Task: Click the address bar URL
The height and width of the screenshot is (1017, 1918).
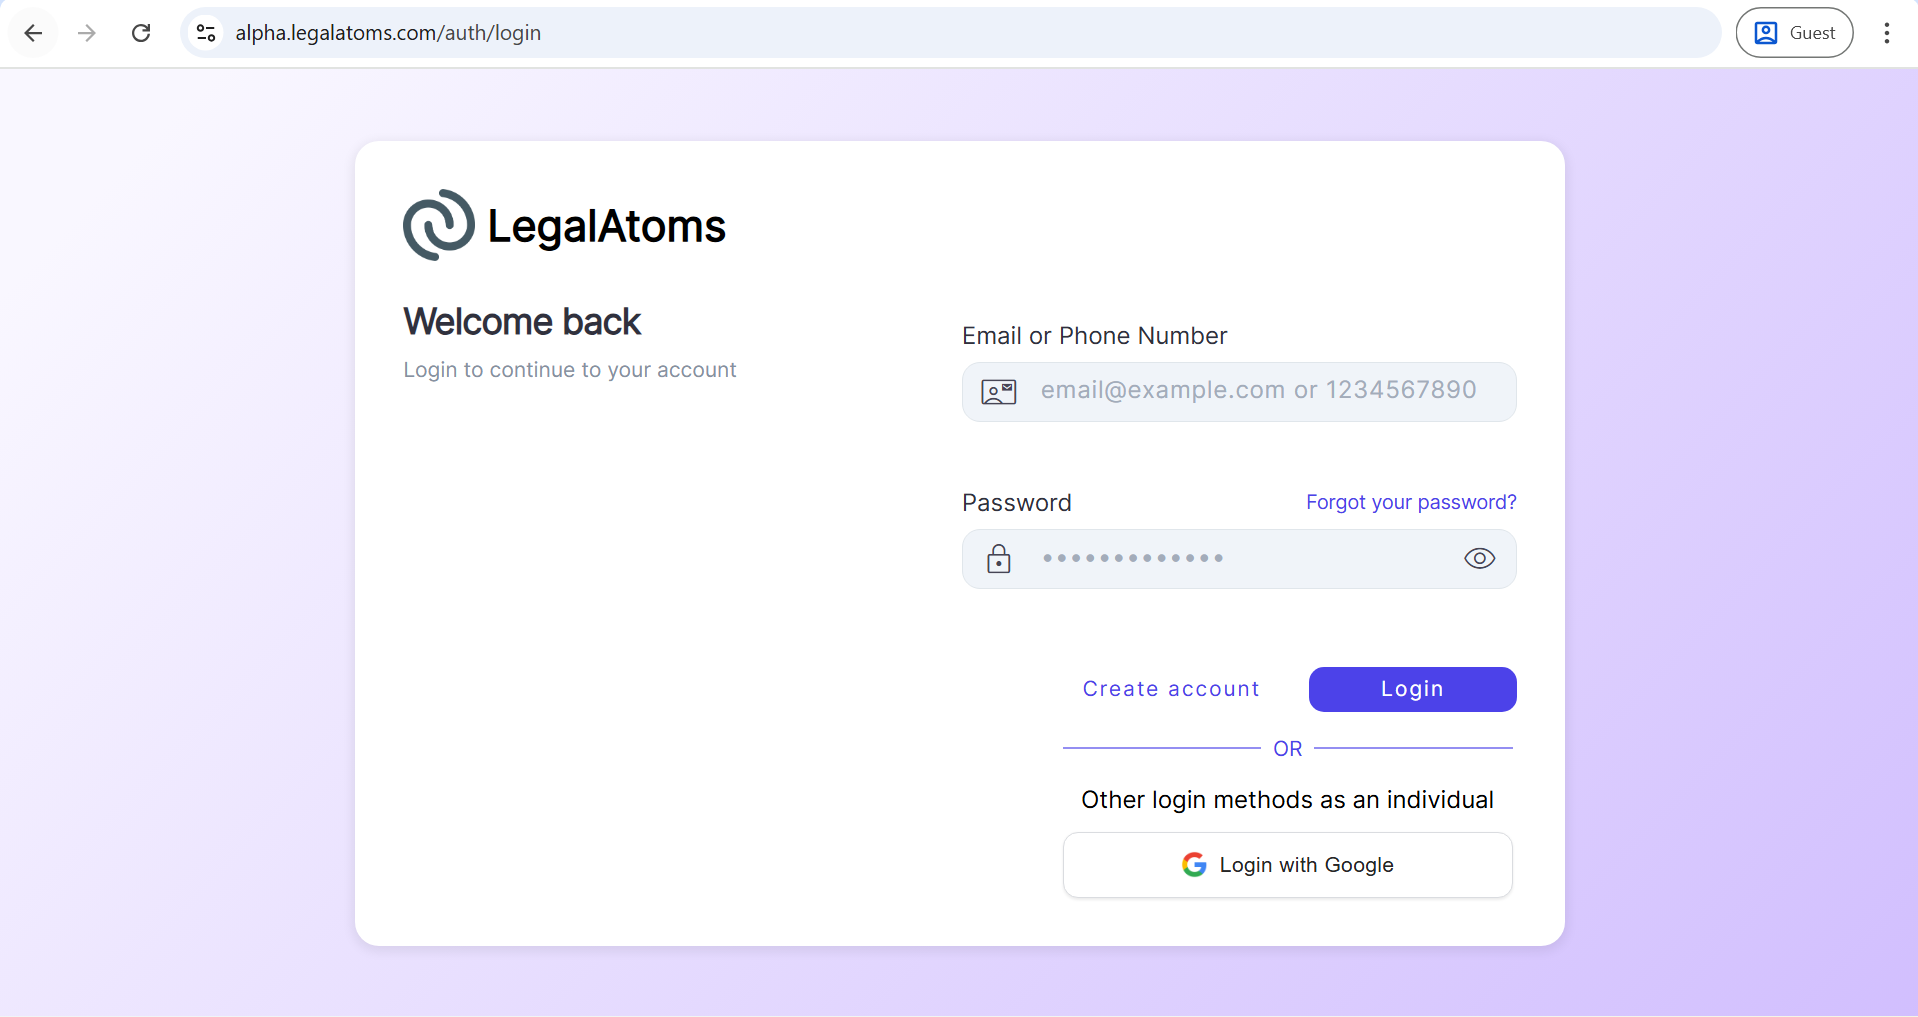Action: point(388,33)
